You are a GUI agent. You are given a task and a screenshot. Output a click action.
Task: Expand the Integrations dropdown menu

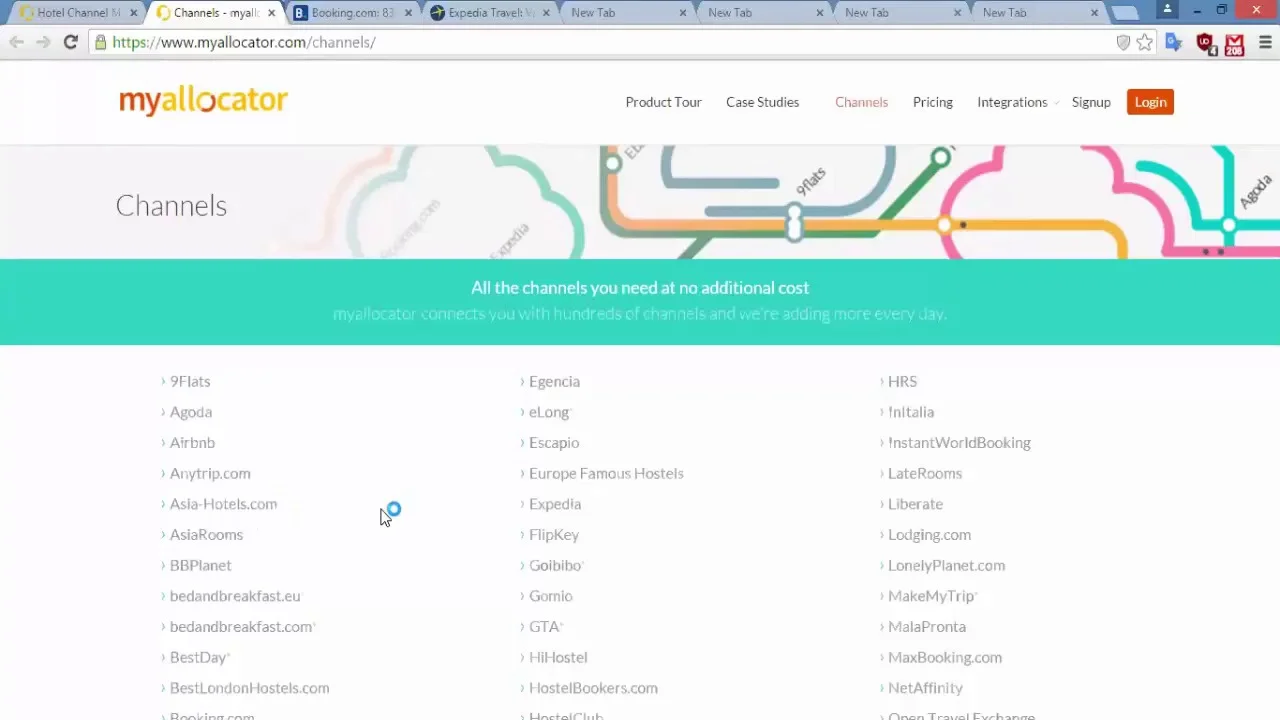(1018, 102)
